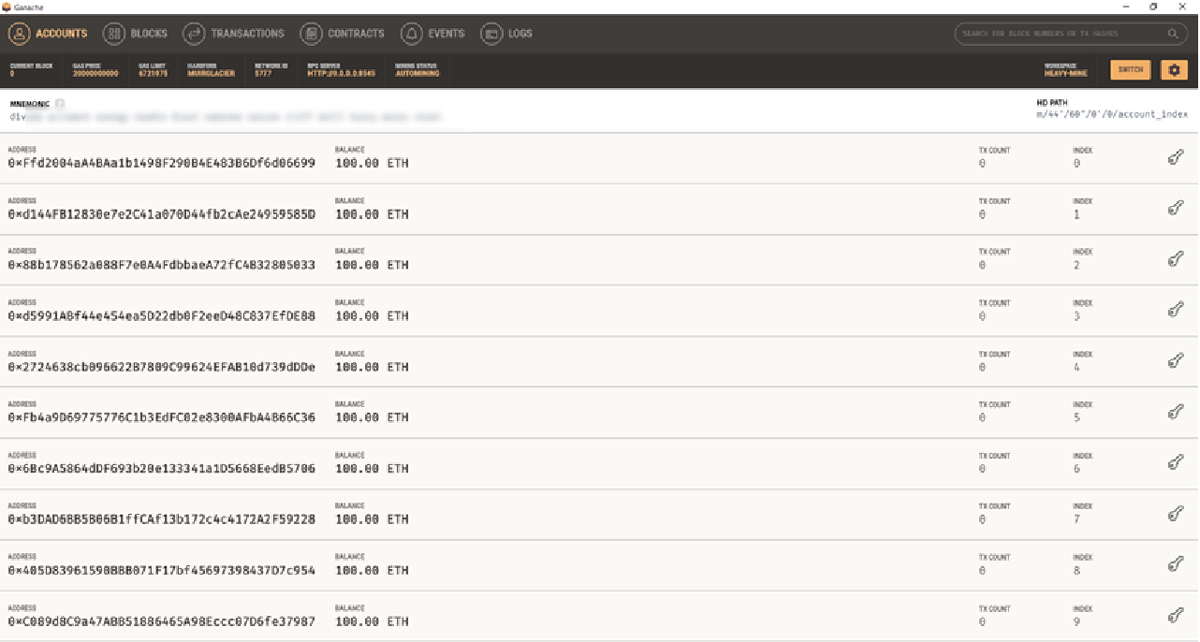Select address 0xFfd2004aA4BAa1b1498F290B4E483B6Df6d06699
Screen dimensions: 1200x642
[161, 163]
